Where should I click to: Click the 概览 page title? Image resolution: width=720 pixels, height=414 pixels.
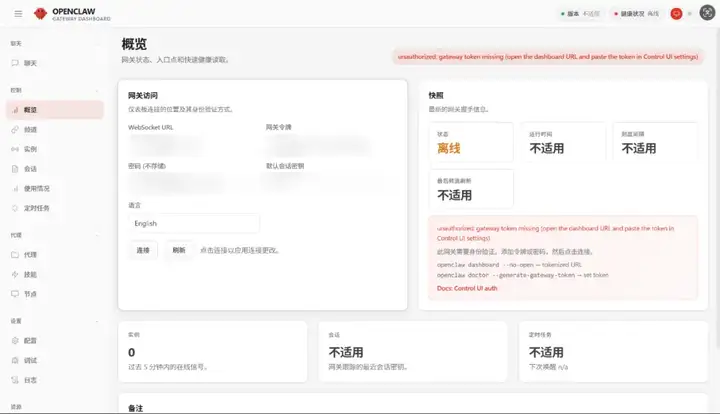pyautogui.click(x=134, y=44)
